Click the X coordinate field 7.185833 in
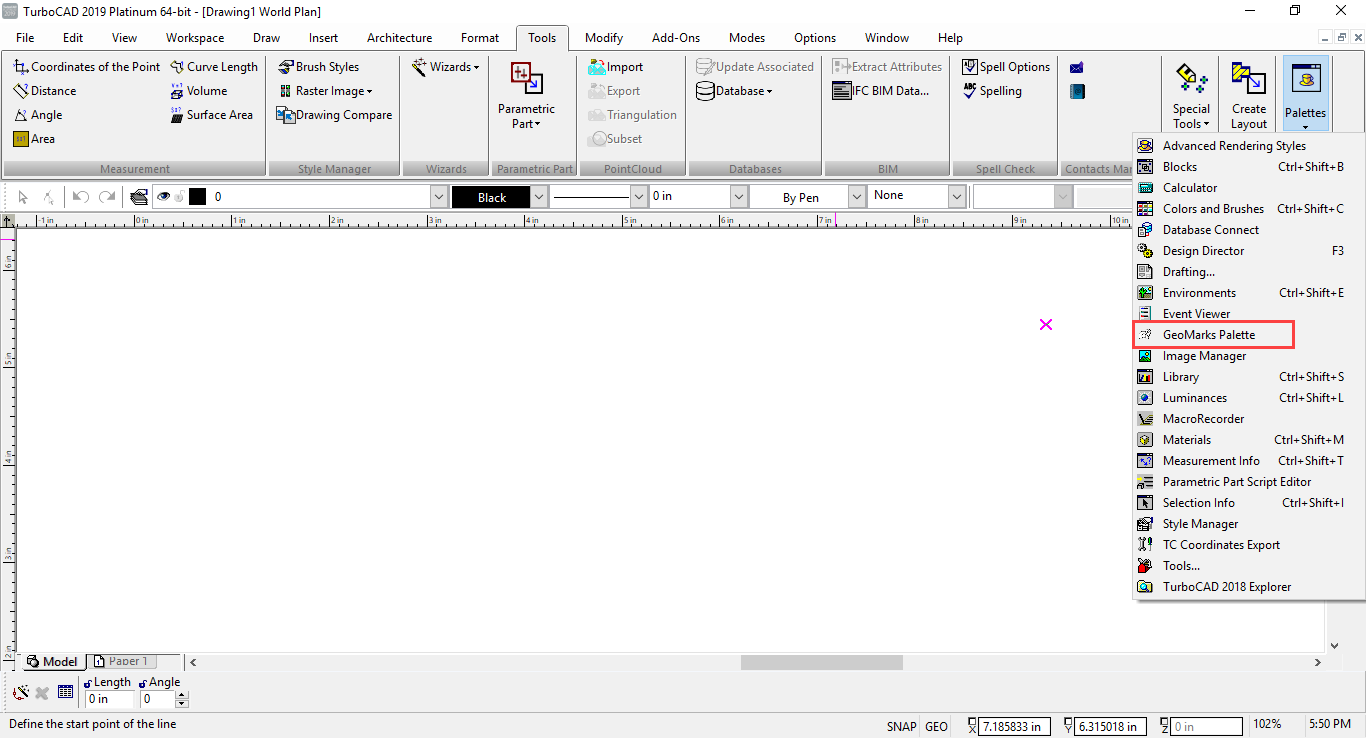1366x738 pixels. 1015,727
